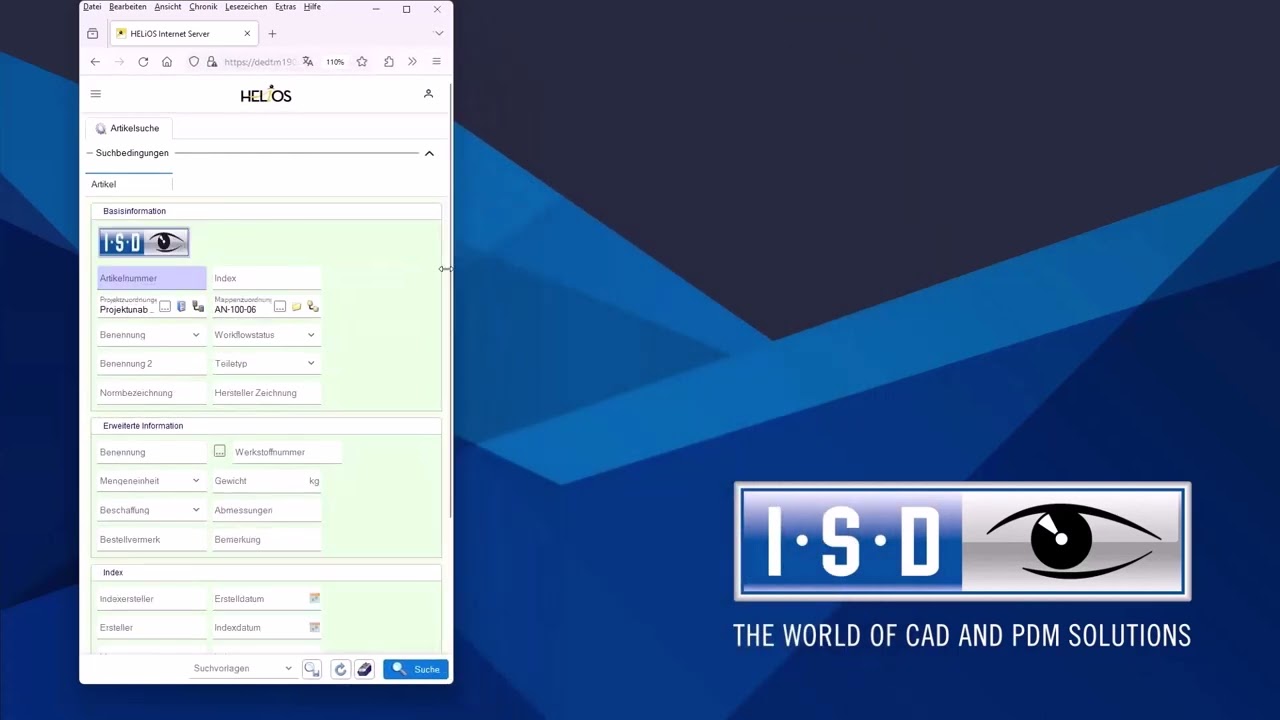Click the ellipsis button for Projektzuordnung
This screenshot has width=1280, height=720.
pos(165,307)
